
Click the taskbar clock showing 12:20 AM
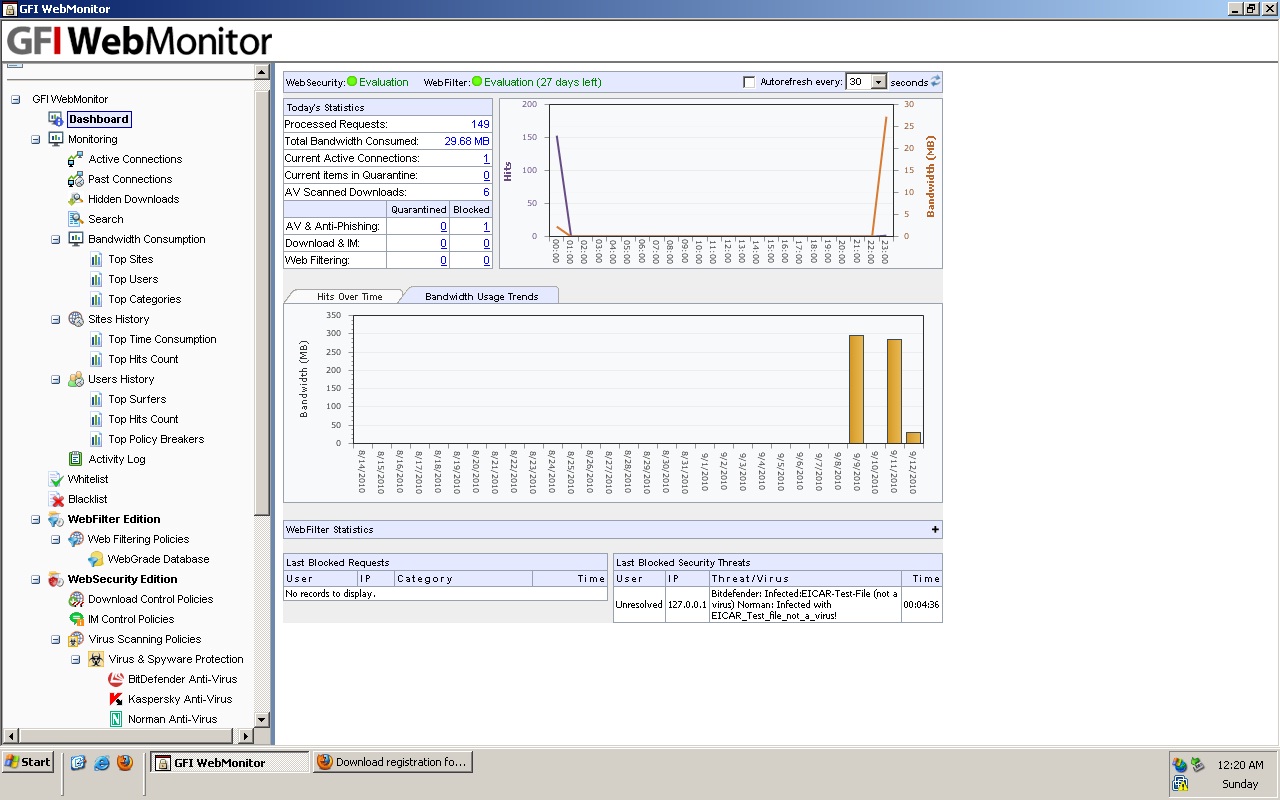pyautogui.click(x=1240, y=765)
